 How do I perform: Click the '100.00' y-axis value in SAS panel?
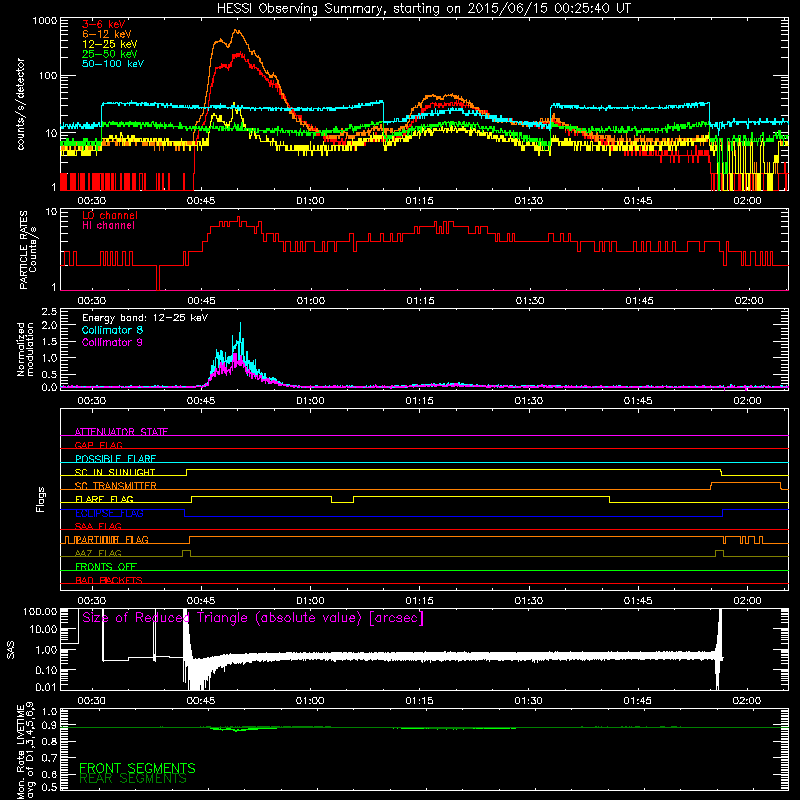point(40,611)
